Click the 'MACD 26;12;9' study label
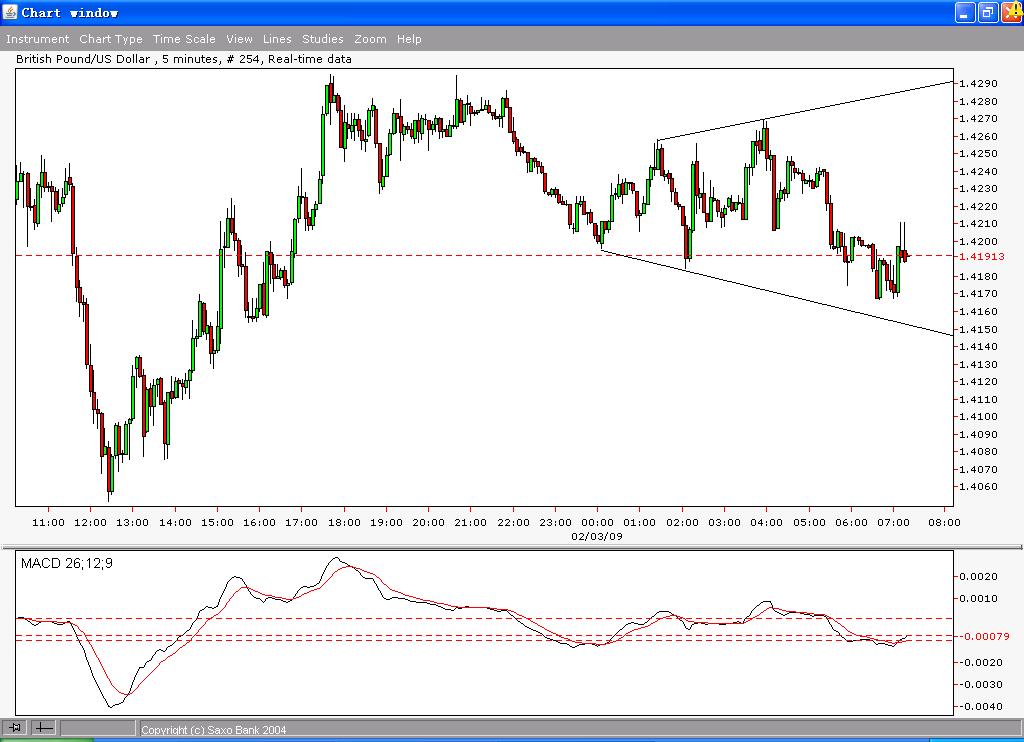 [67, 563]
